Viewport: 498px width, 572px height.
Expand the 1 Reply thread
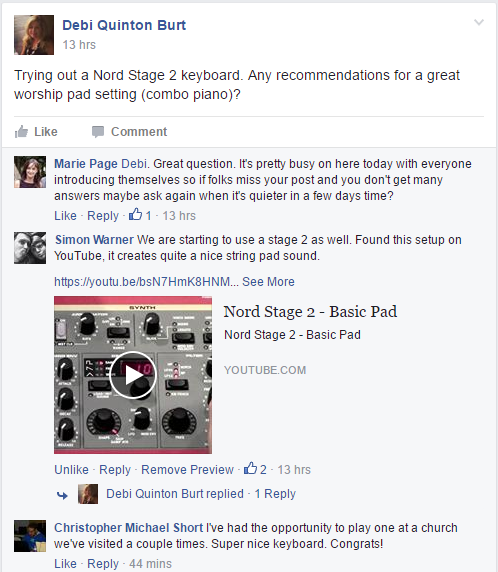(x=275, y=494)
